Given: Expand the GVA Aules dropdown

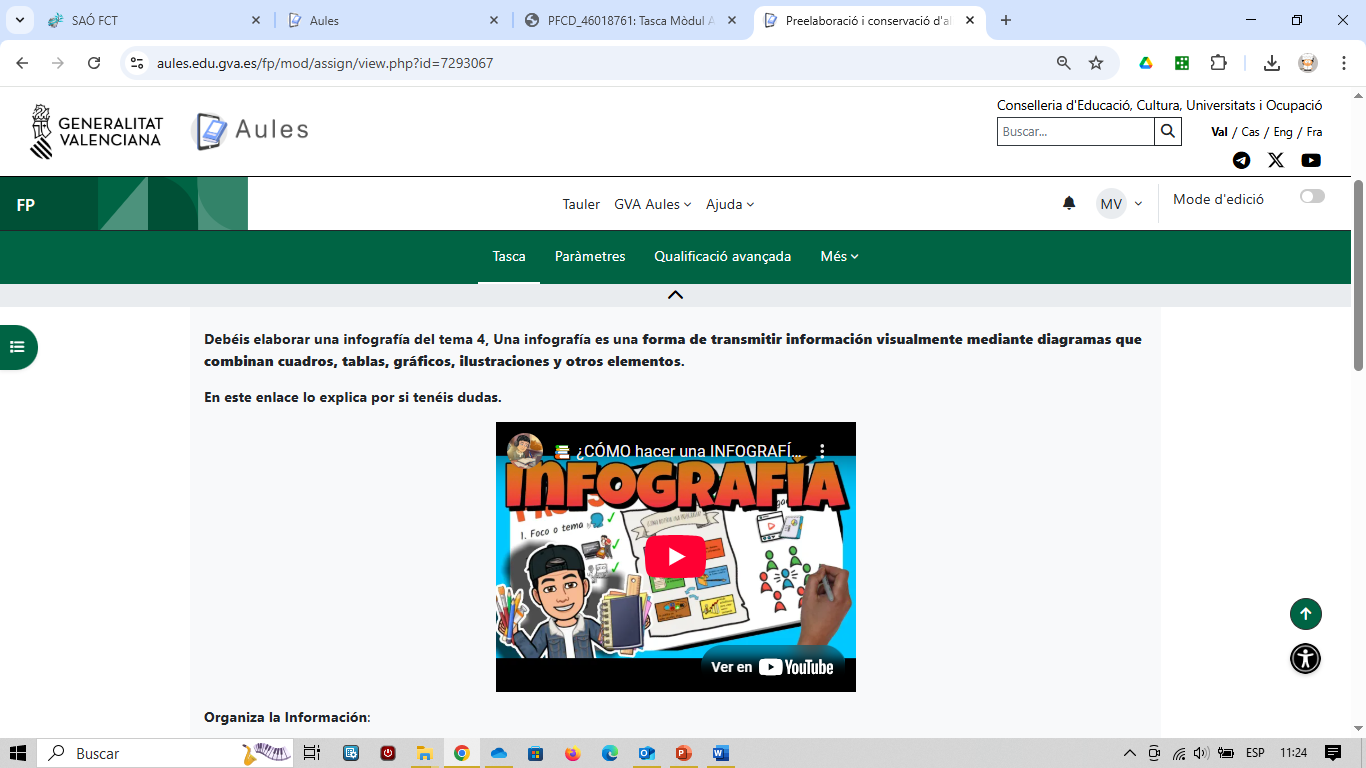Looking at the screenshot, I should pos(652,204).
